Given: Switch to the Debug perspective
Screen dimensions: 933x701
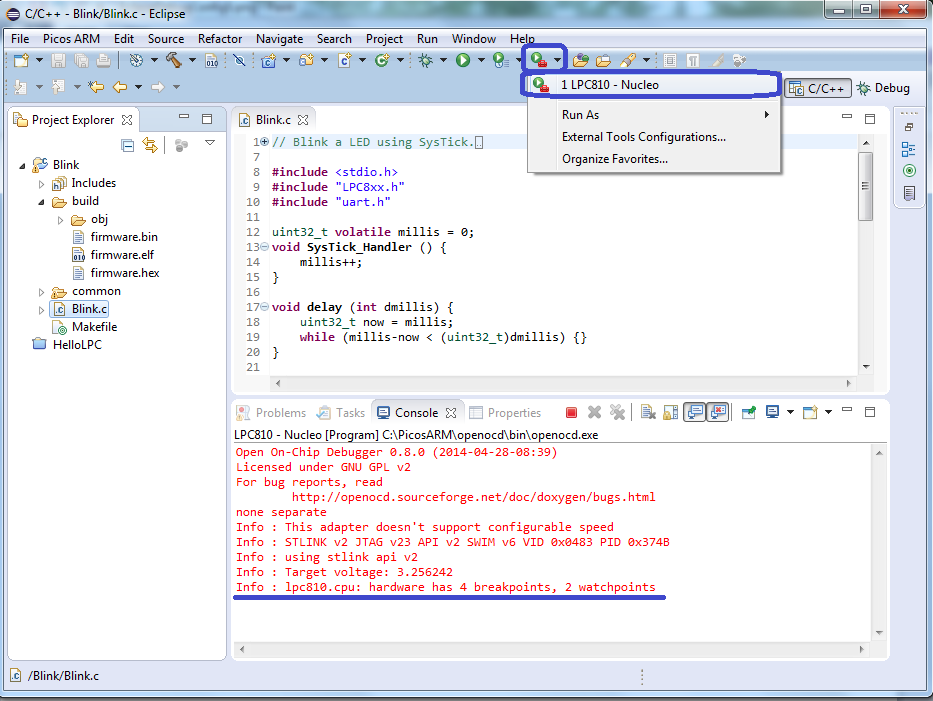Looking at the screenshot, I should tap(884, 88).
